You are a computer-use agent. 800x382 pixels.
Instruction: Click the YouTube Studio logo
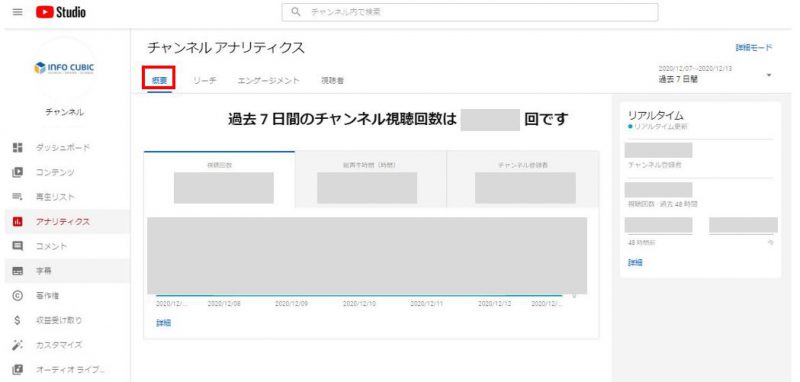click(x=61, y=12)
